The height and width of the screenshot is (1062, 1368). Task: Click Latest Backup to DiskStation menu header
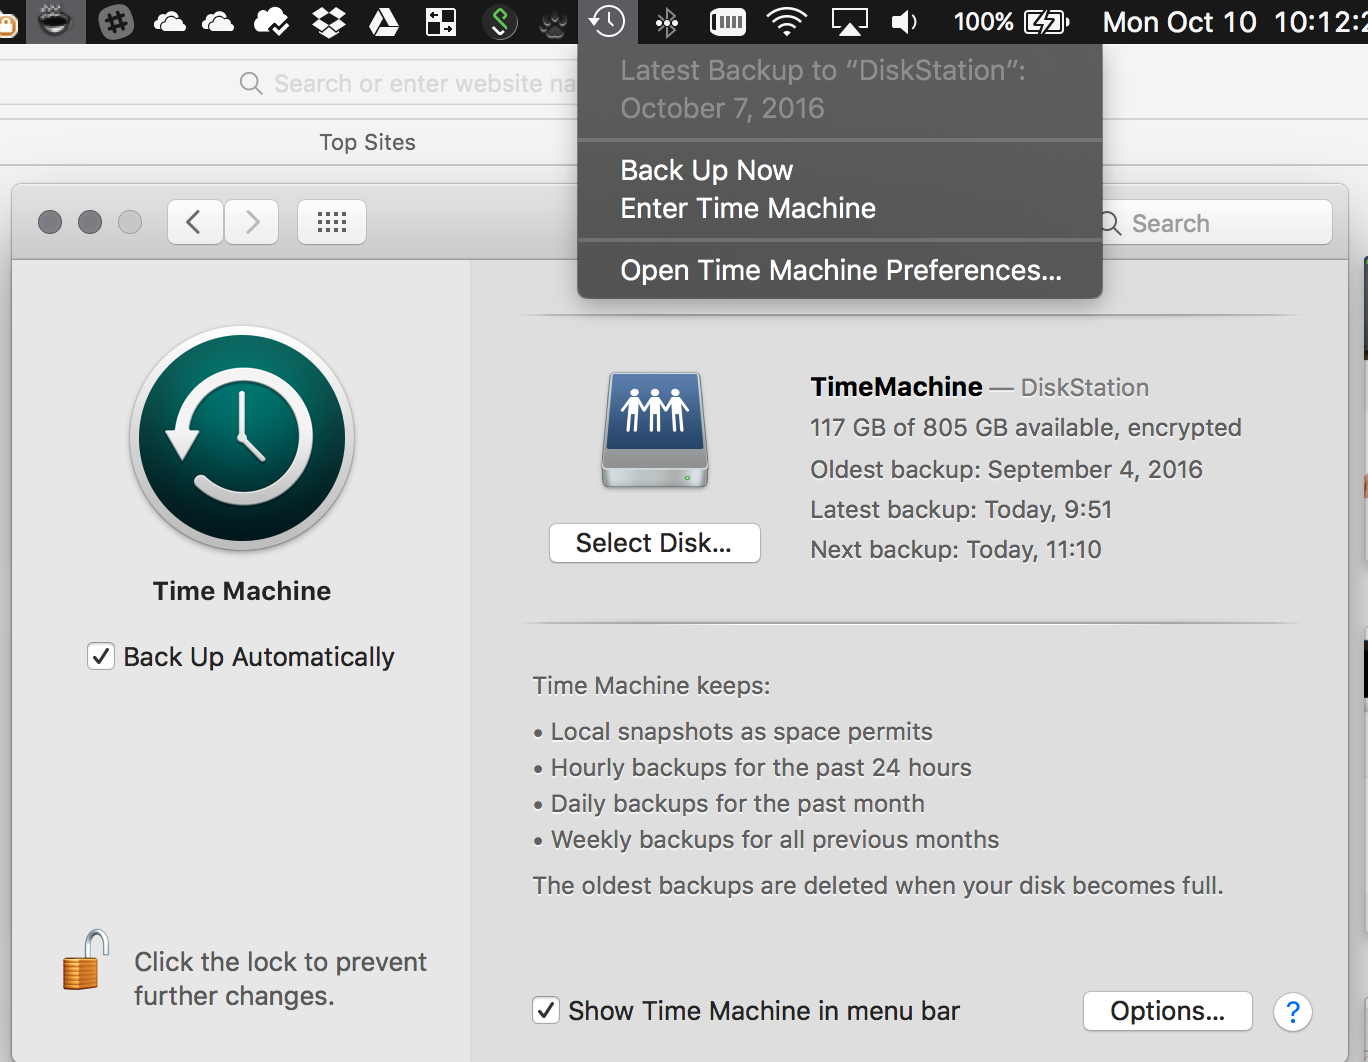(x=823, y=89)
